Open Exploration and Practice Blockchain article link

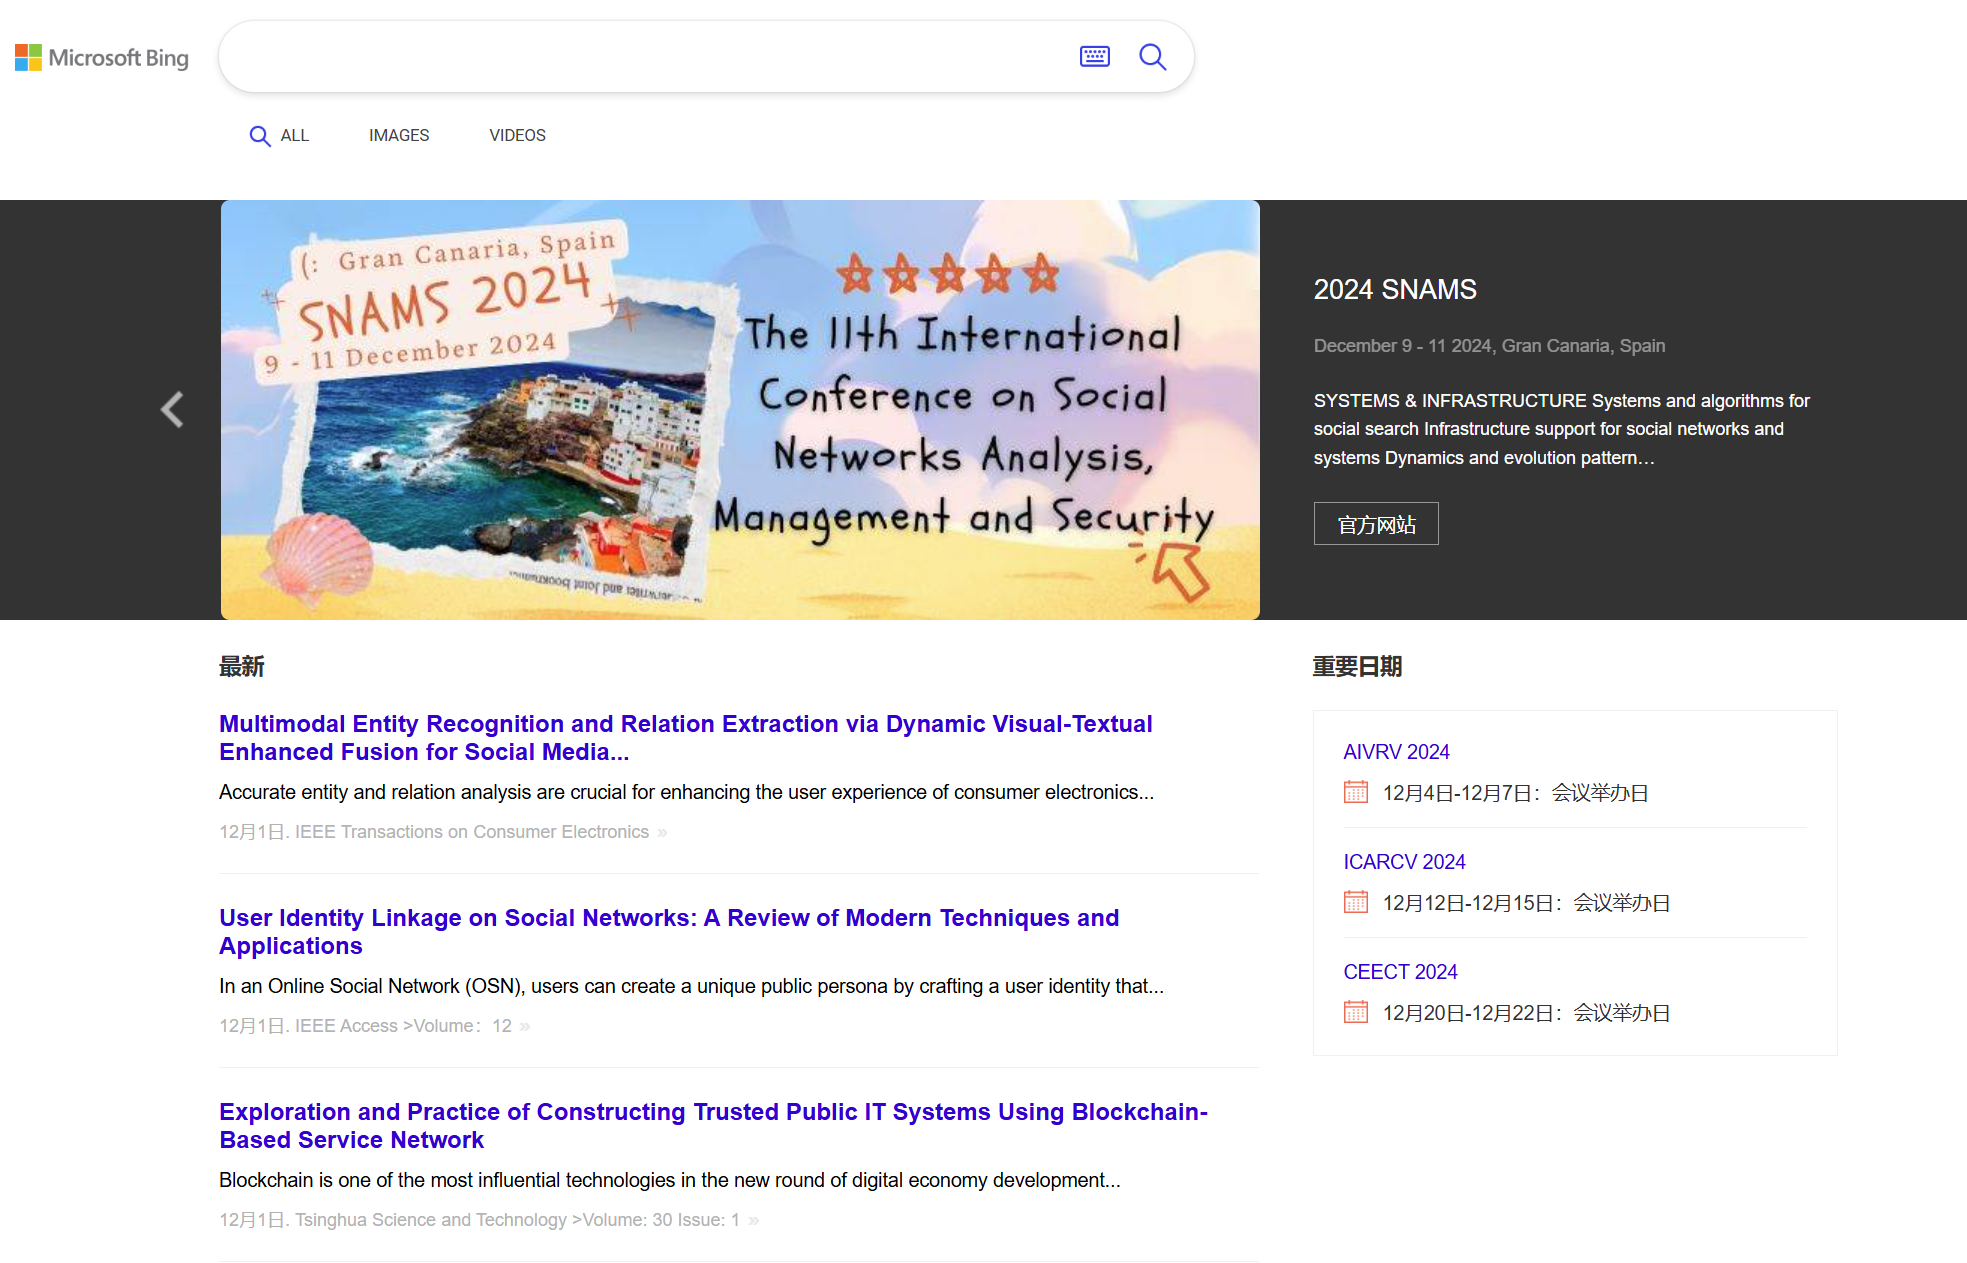point(713,1126)
